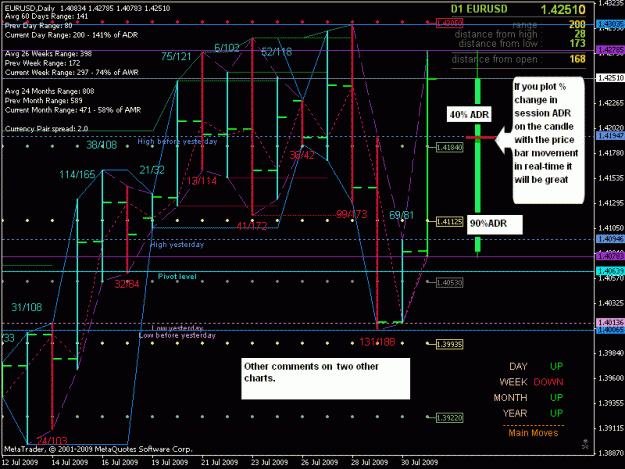Click the '23 Jul 2009' date label
625x469 pixels.
(x=270, y=462)
